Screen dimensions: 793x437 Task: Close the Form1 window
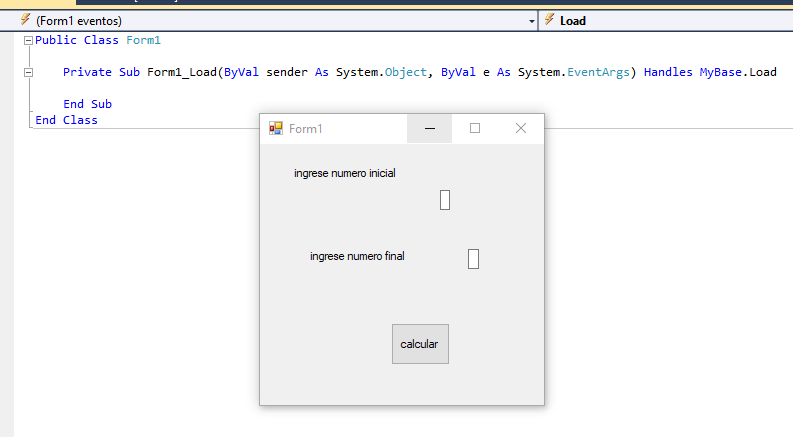[520, 129]
